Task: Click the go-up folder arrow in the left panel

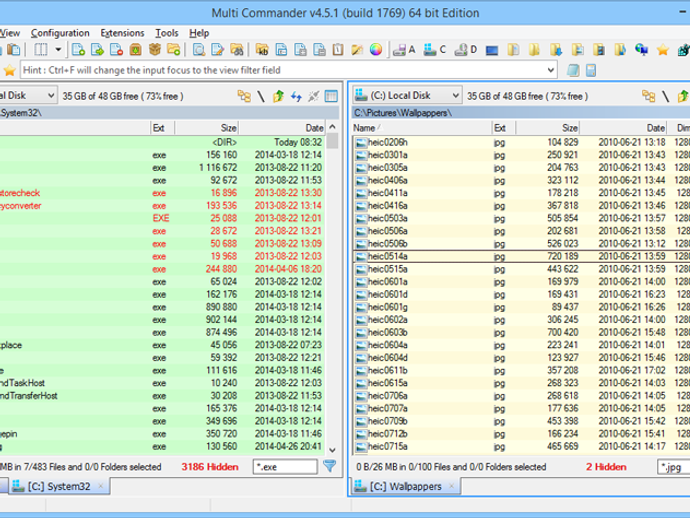Action: coord(278,96)
